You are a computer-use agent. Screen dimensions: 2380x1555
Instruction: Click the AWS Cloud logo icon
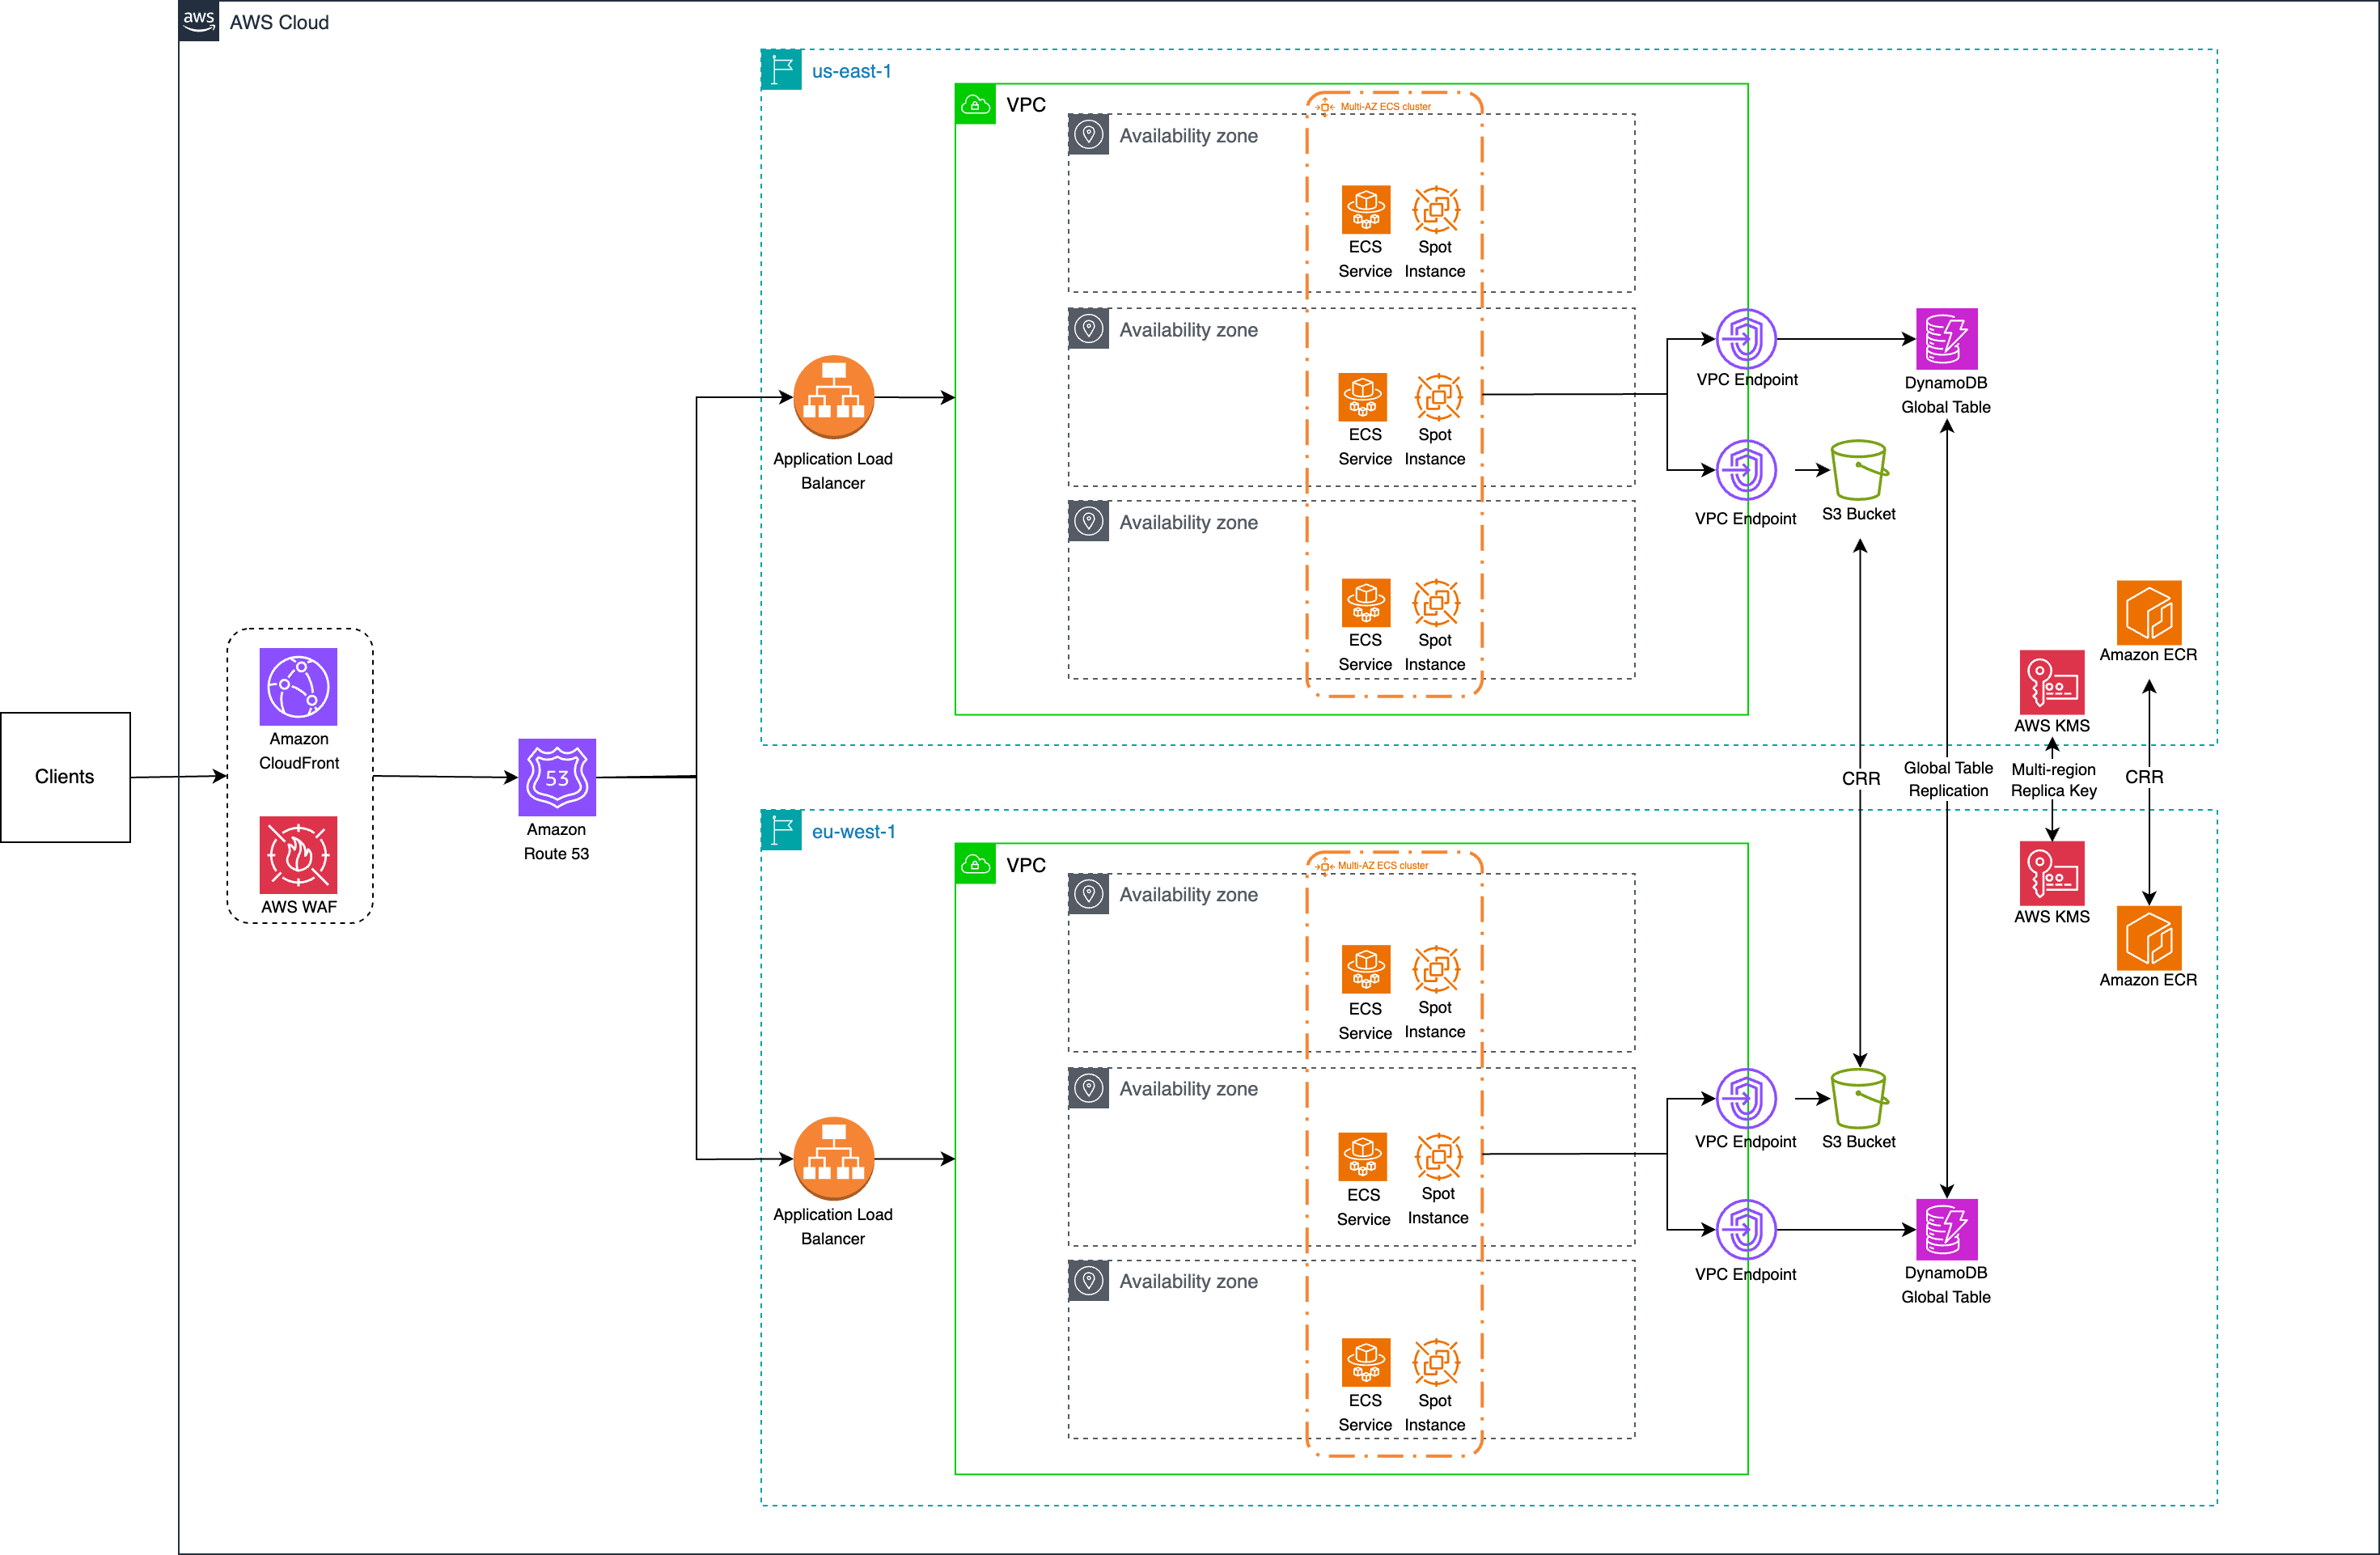pyautogui.click(x=199, y=21)
